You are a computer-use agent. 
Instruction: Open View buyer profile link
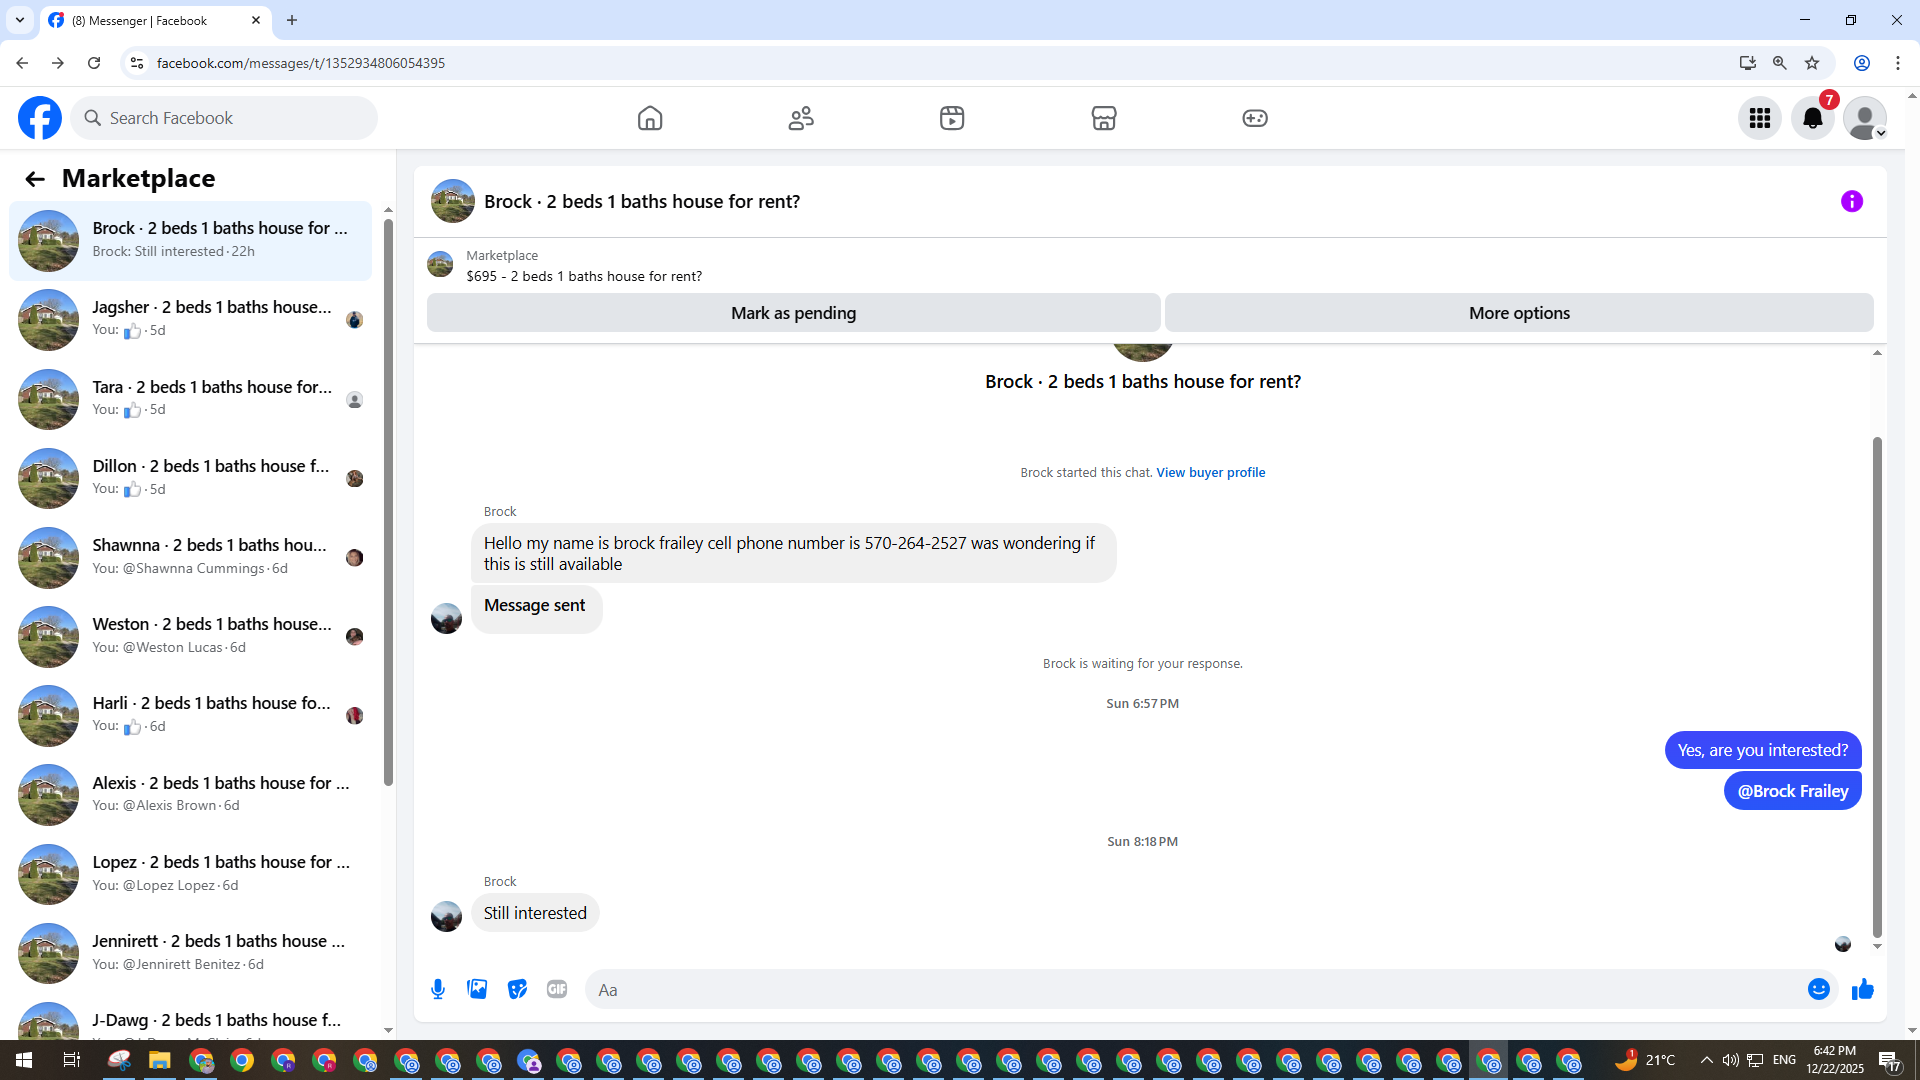point(1210,473)
